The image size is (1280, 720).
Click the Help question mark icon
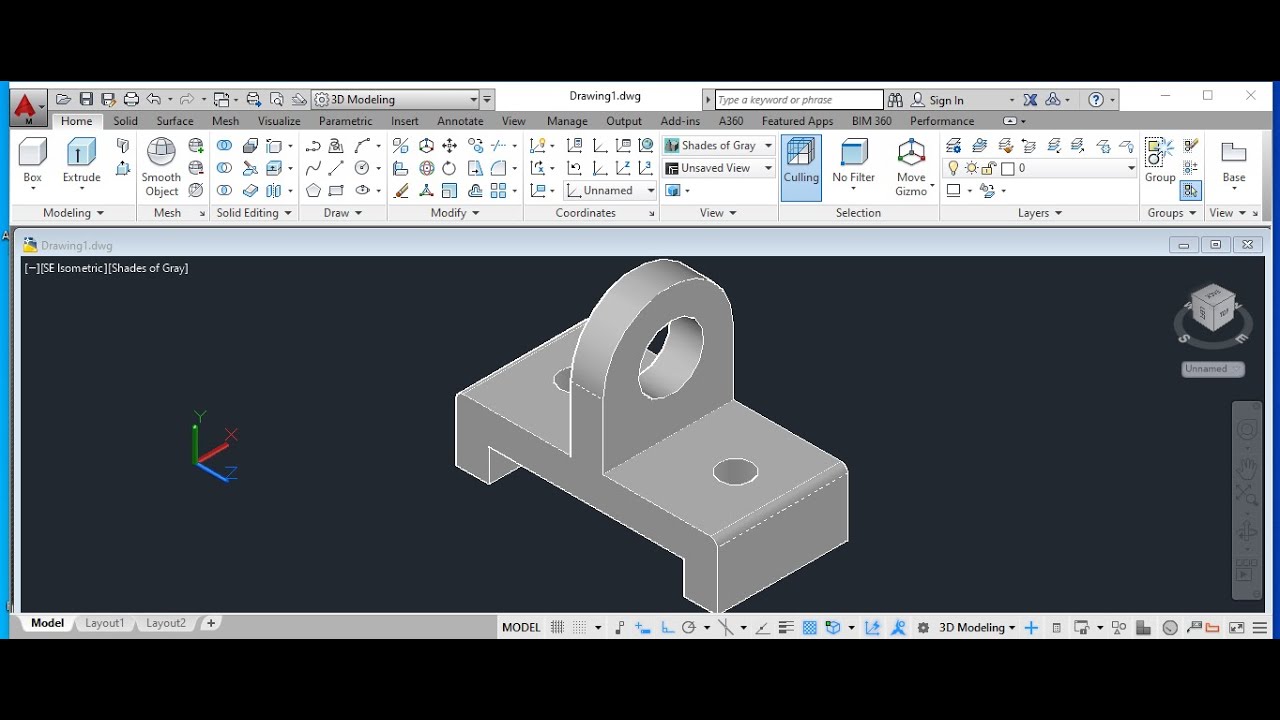pyautogui.click(x=1096, y=100)
